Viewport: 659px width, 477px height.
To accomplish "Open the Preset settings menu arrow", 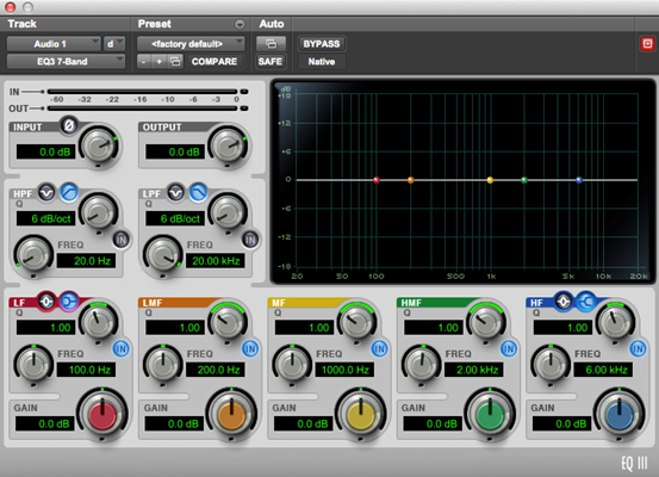I will pyautogui.click(x=239, y=23).
